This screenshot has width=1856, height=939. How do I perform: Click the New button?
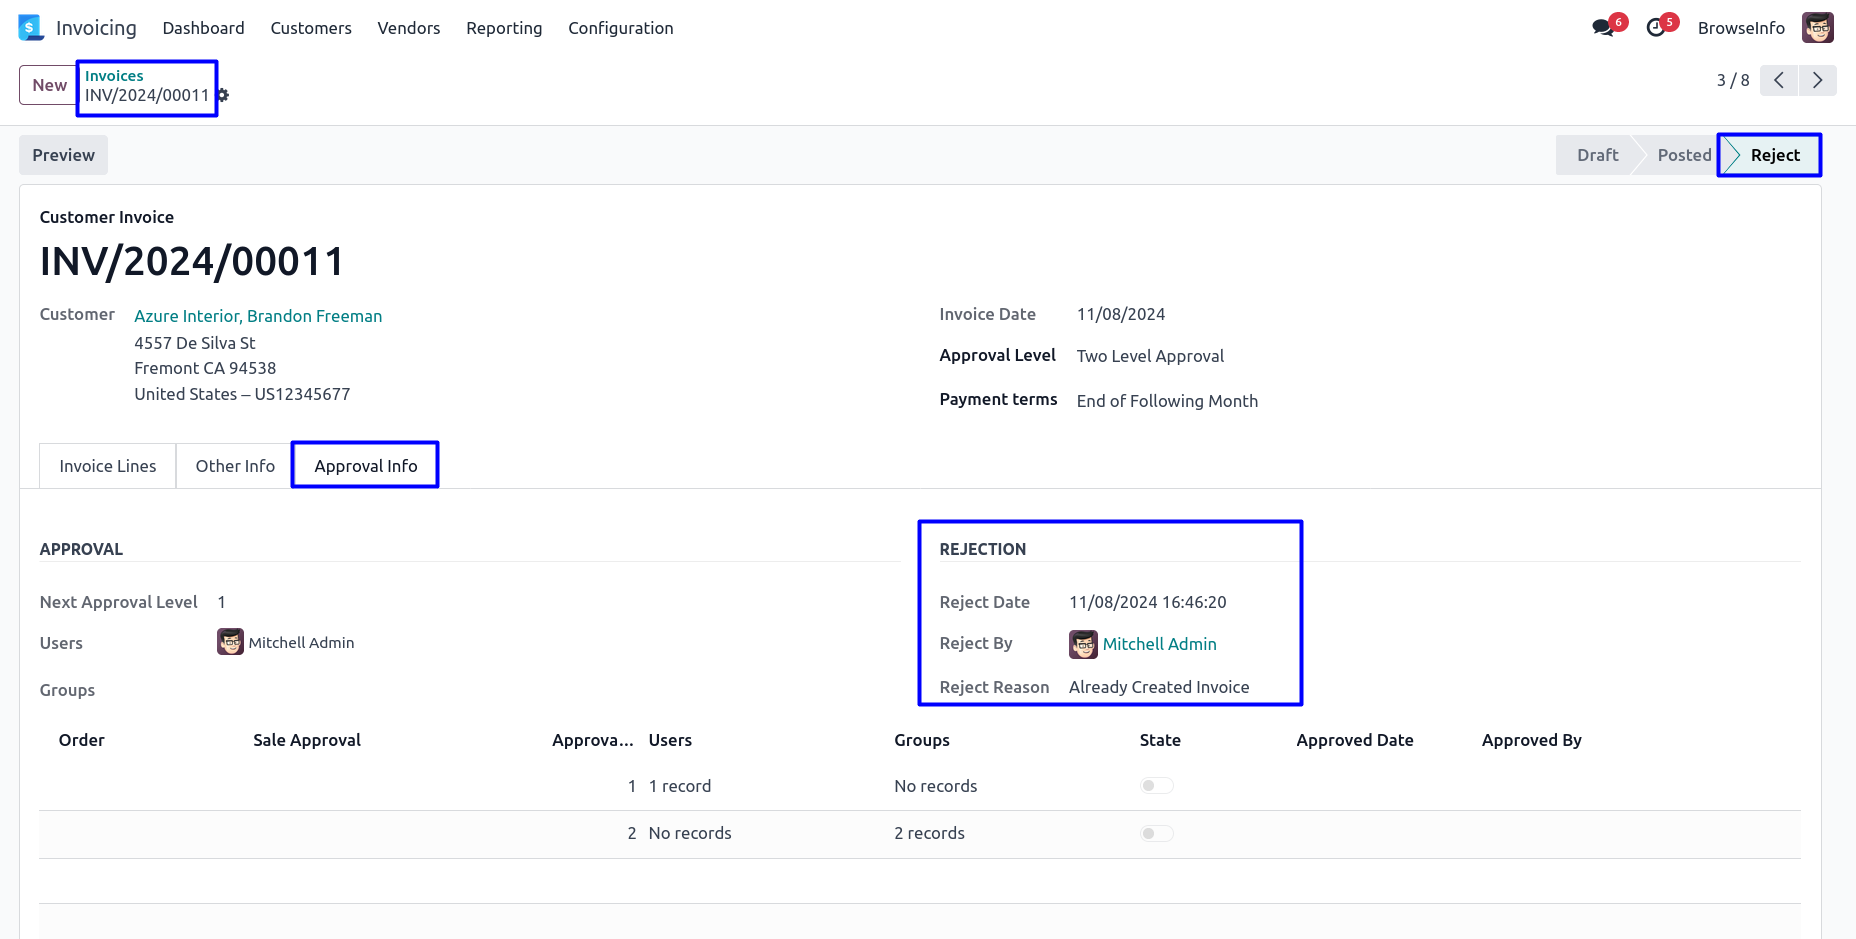click(49, 85)
